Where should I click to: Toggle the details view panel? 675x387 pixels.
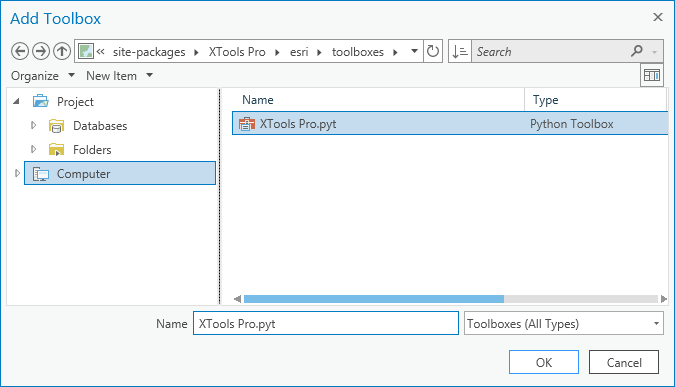coord(651,75)
